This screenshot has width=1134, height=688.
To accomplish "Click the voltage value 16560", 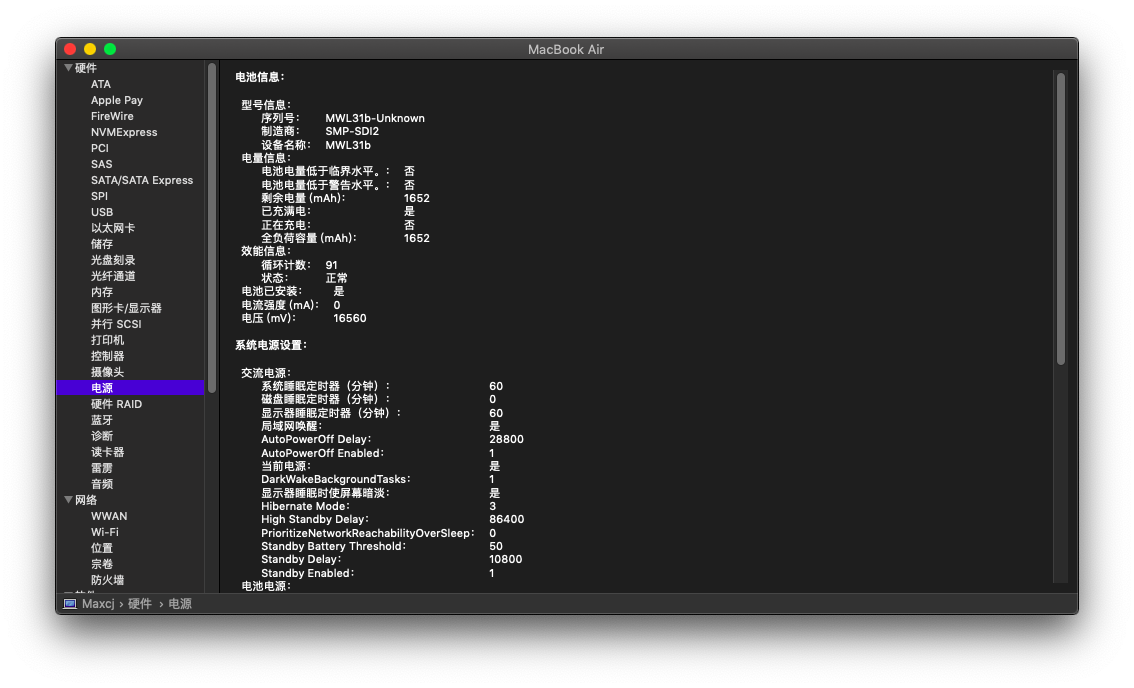I will [349, 318].
